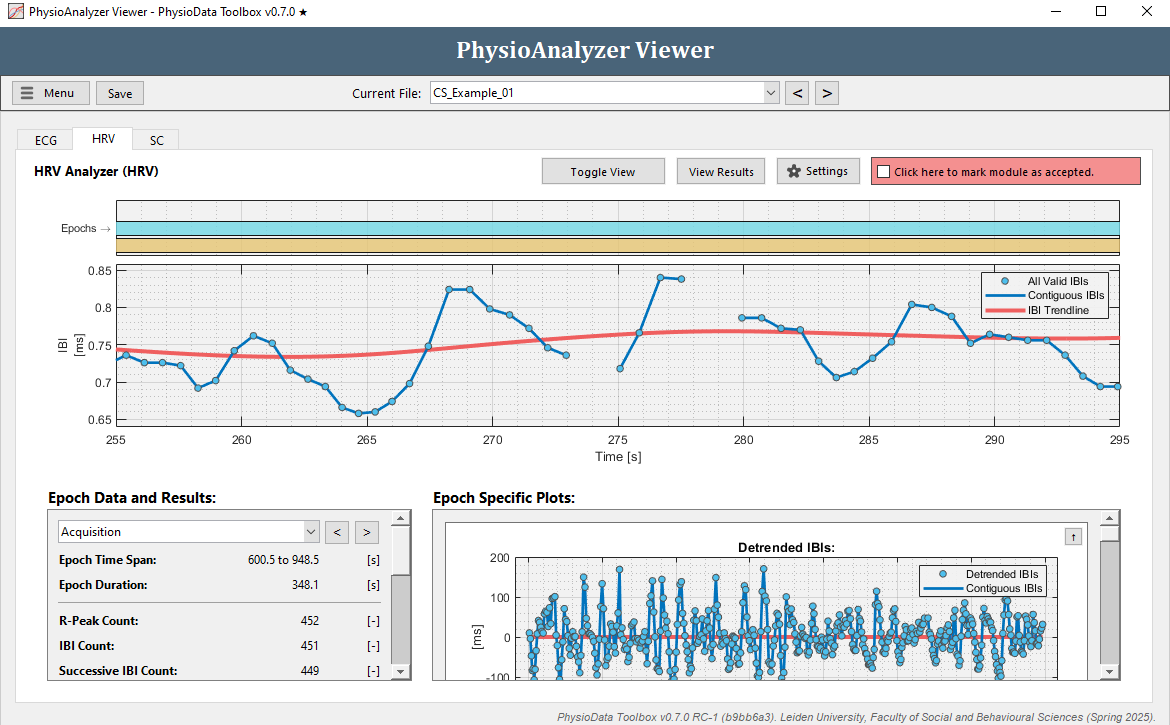Click the Epoch Specific Plots scrollbar up arrow
This screenshot has width=1170, height=725.
pos(1109,517)
